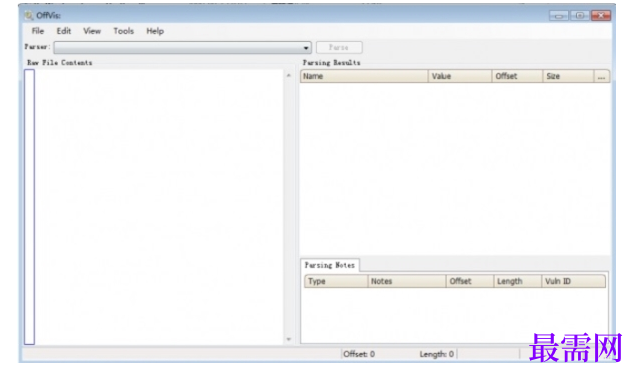Click the Length column header
The height and width of the screenshot is (379, 641).
518,281
